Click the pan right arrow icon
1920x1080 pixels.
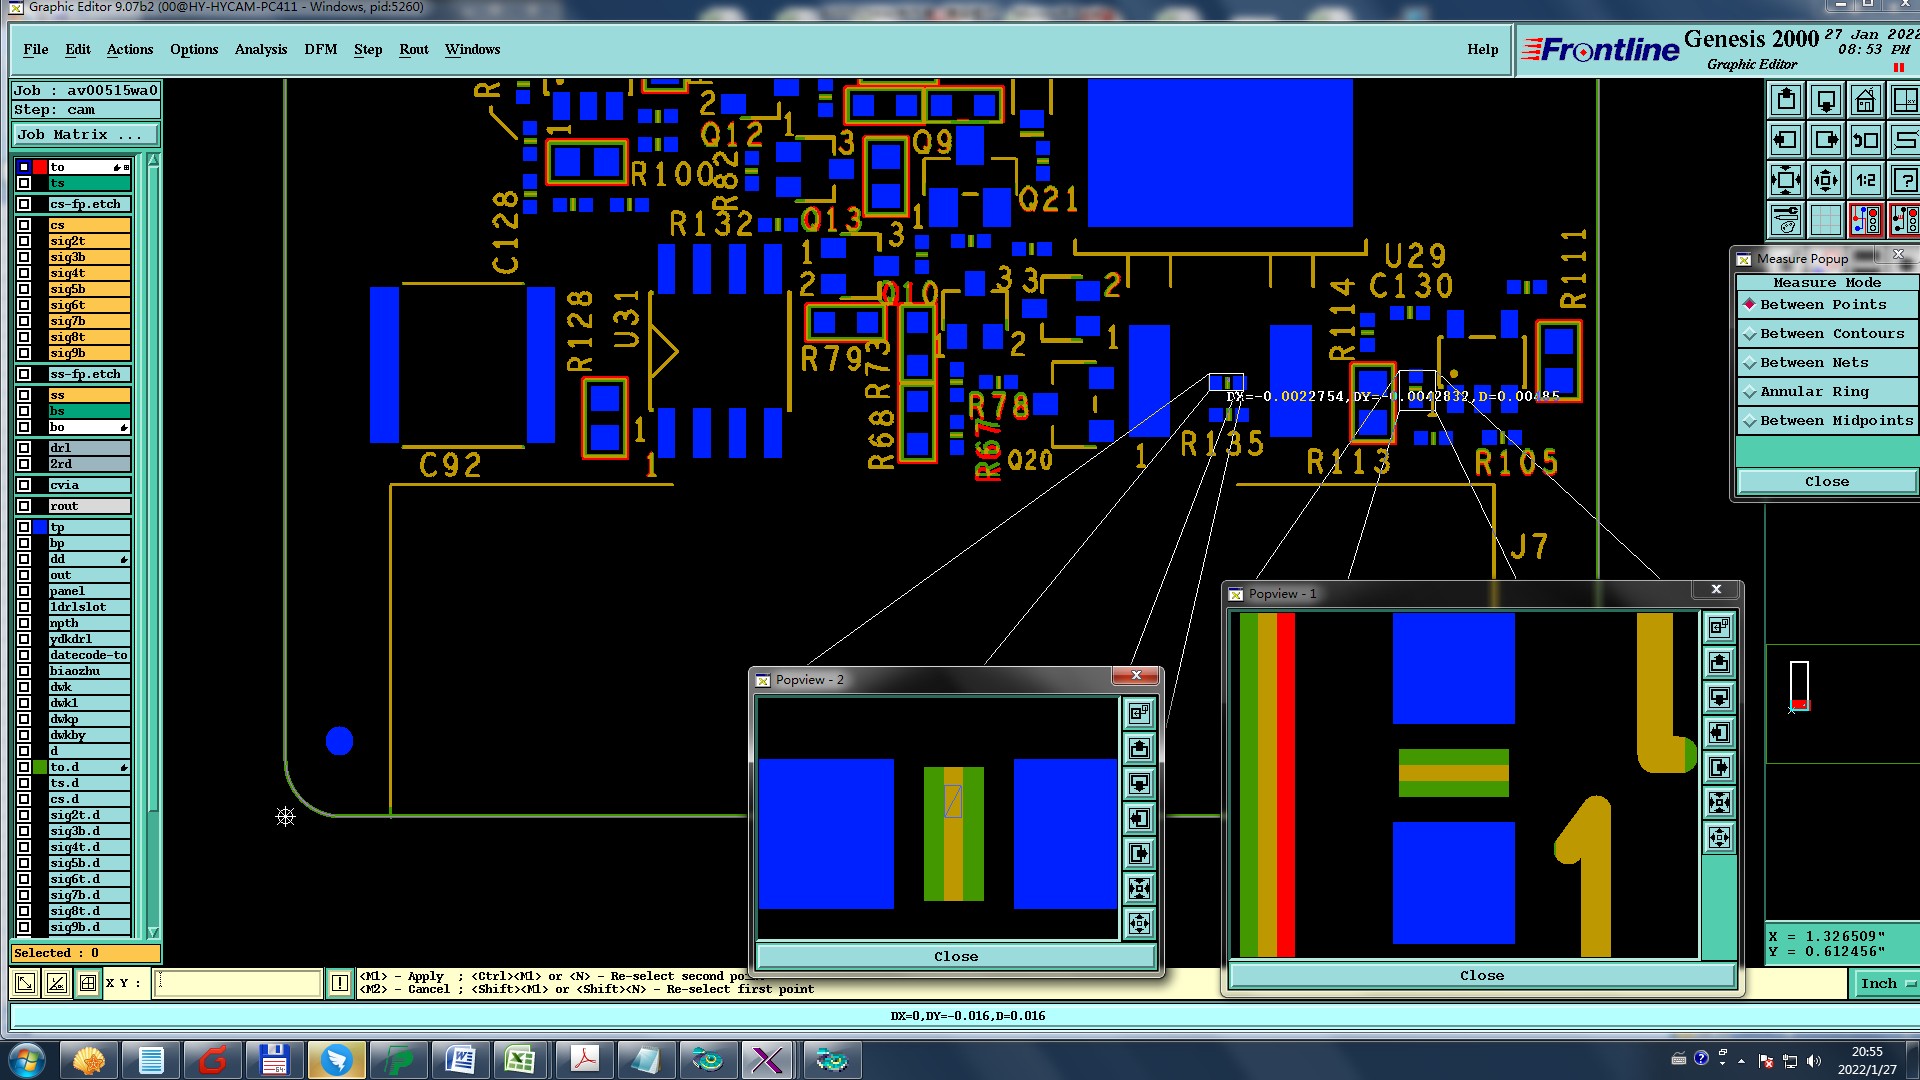(1826, 141)
